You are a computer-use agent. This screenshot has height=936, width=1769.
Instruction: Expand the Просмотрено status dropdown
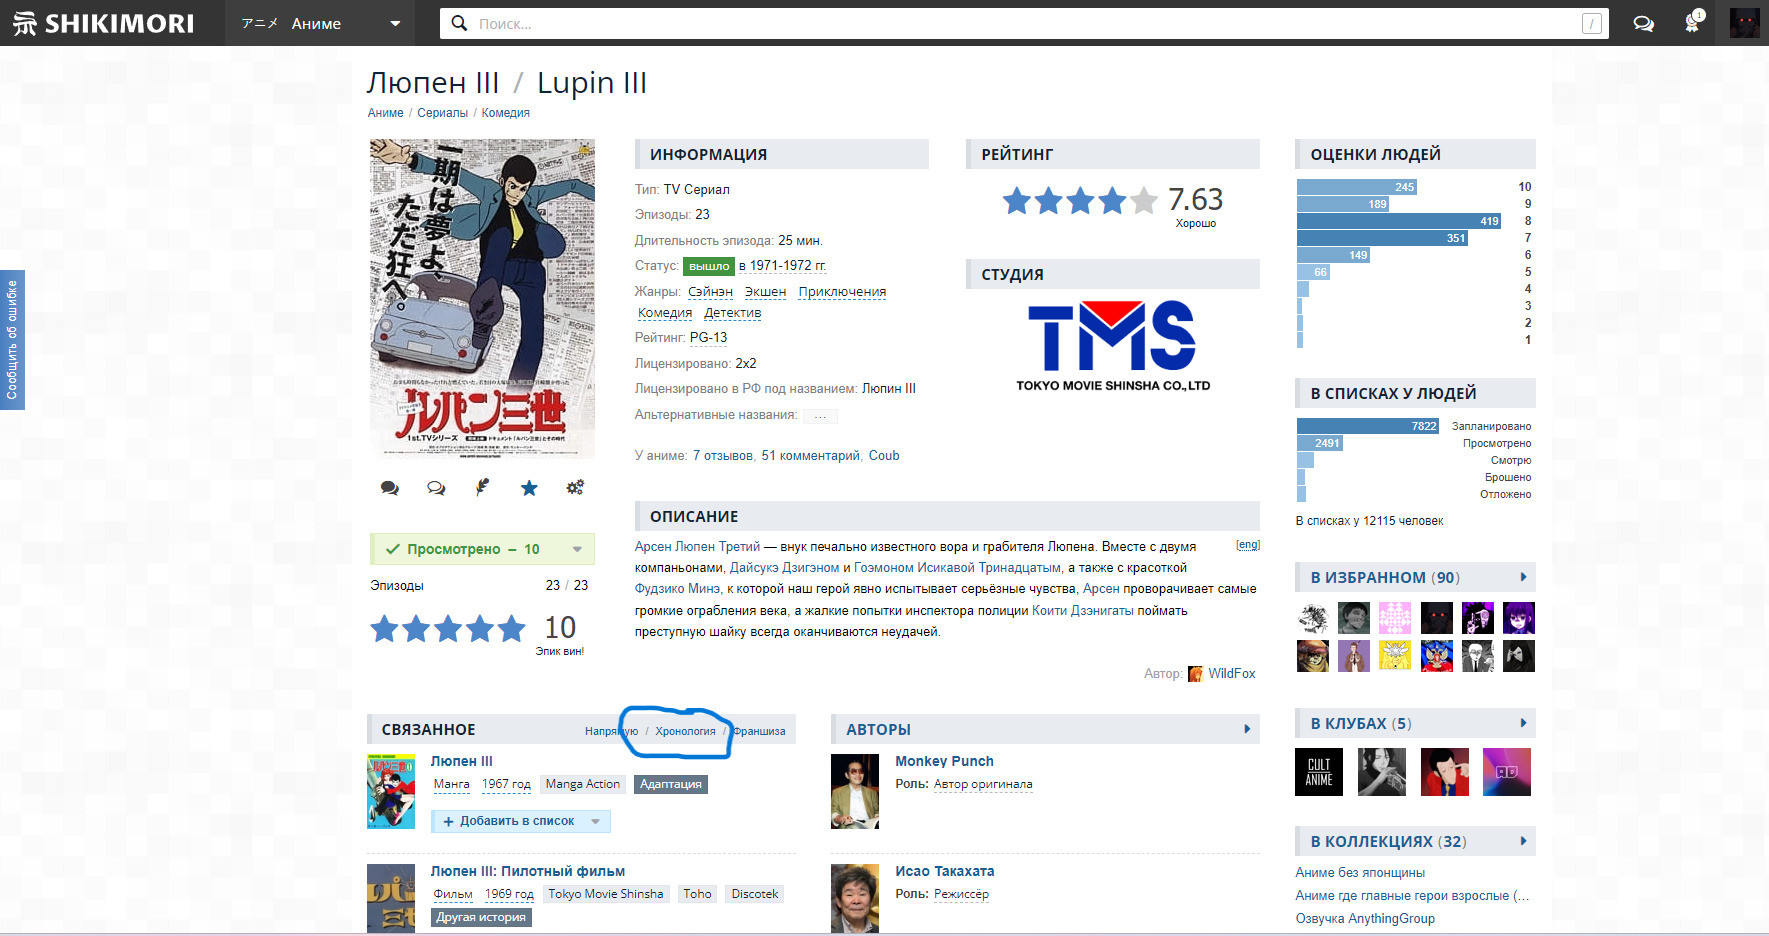(x=577, y=549)
